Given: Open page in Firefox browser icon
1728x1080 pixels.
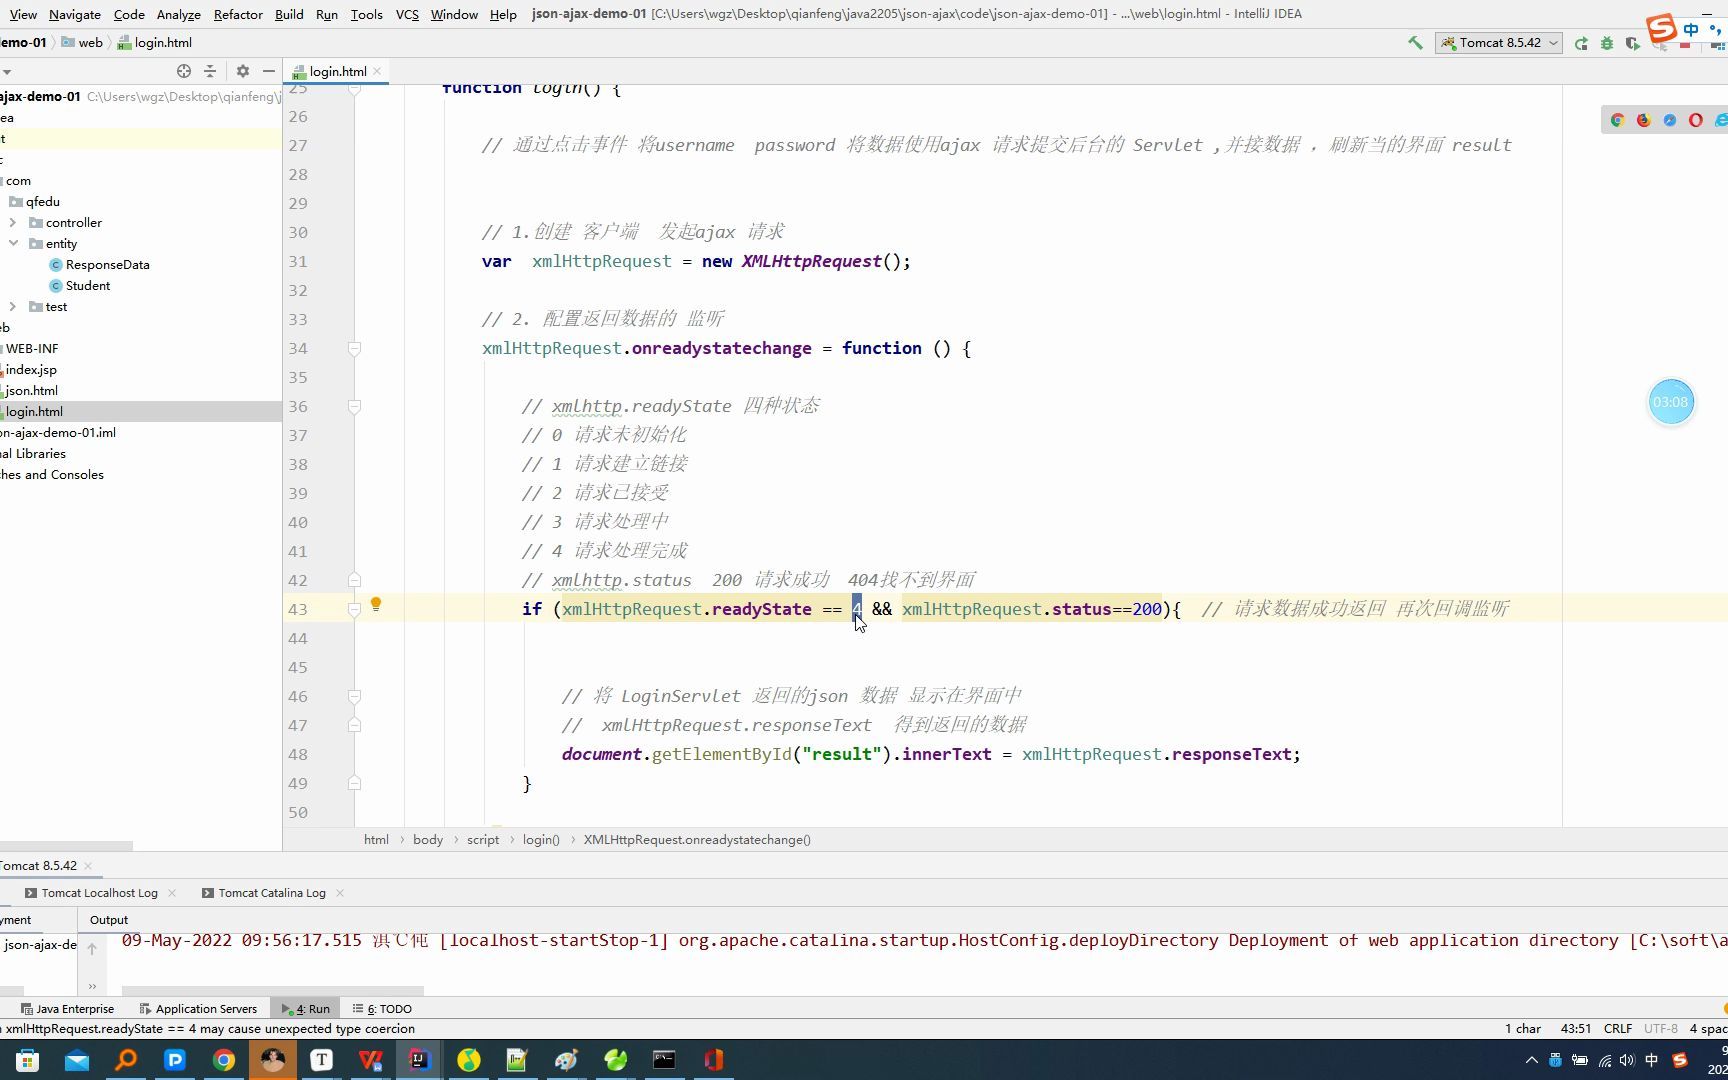Looking at the screenshot, I should pos(1643,120).
